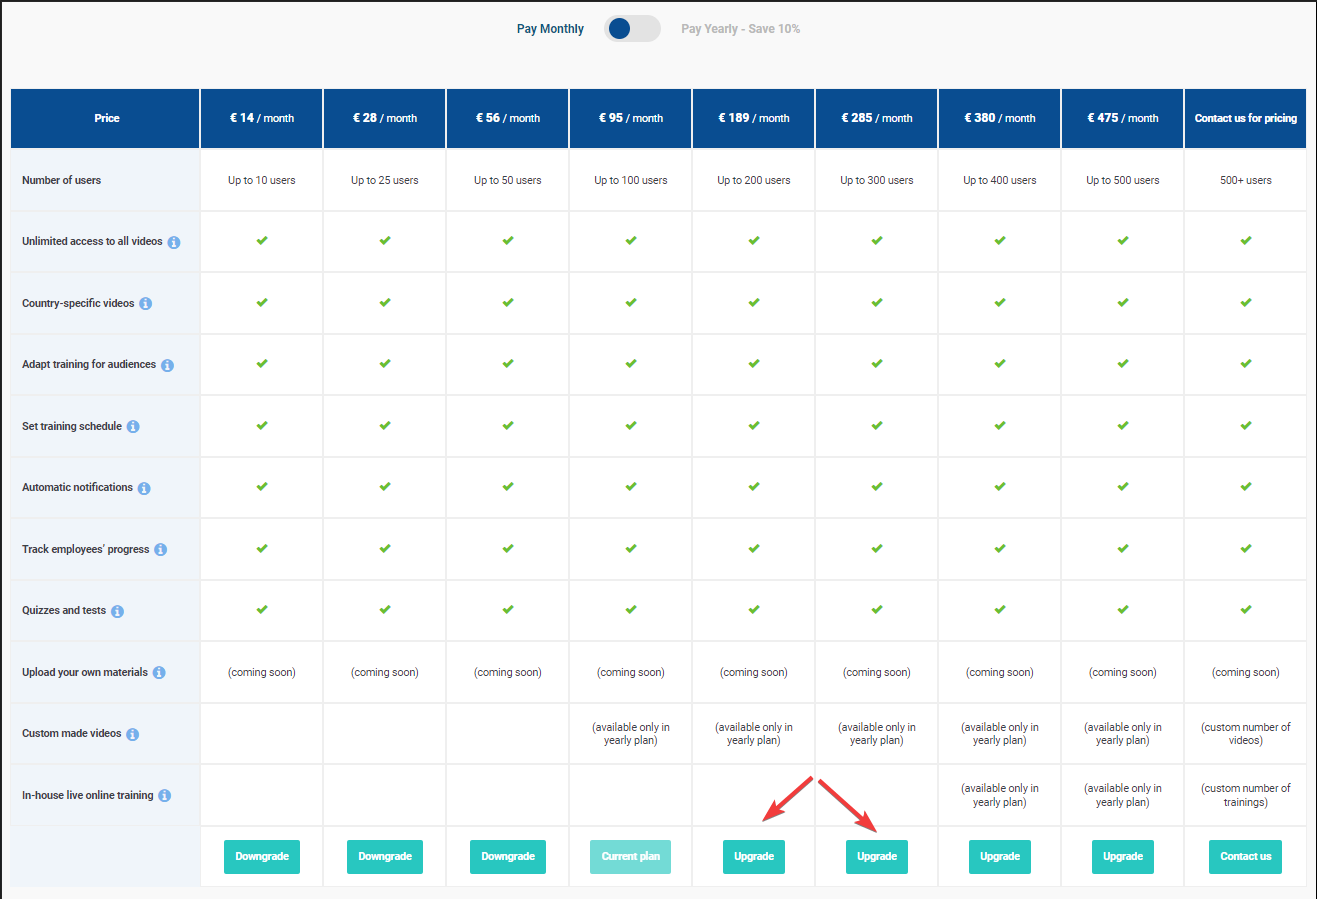Open info icon for Quizzes and tests
The width and height of the screenshot is (1317, 899).
coord(118,611)
